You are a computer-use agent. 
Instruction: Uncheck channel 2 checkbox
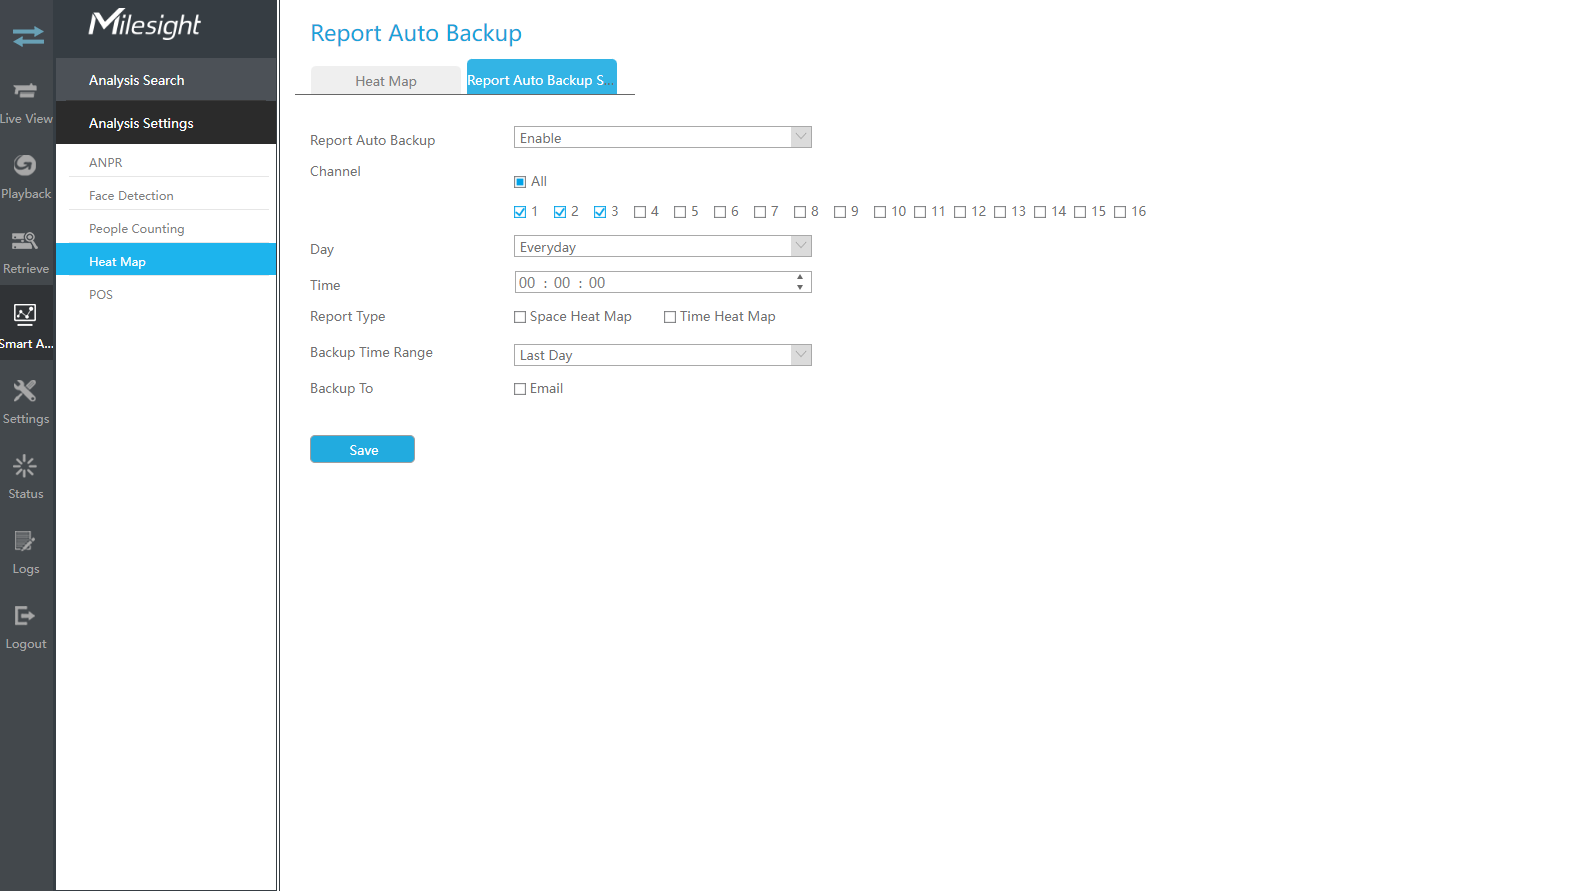tap(560, 212)
